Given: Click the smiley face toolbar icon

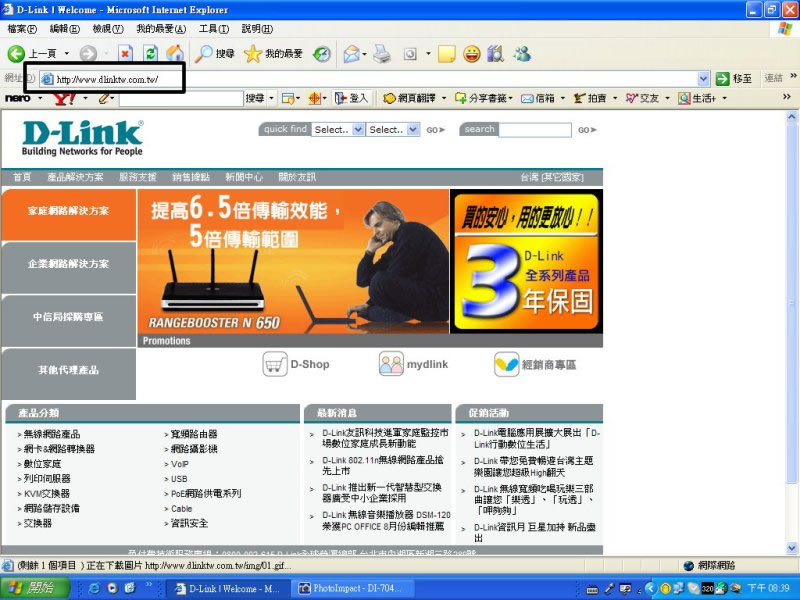Looking at the screenshot, I should coord(472,54).
